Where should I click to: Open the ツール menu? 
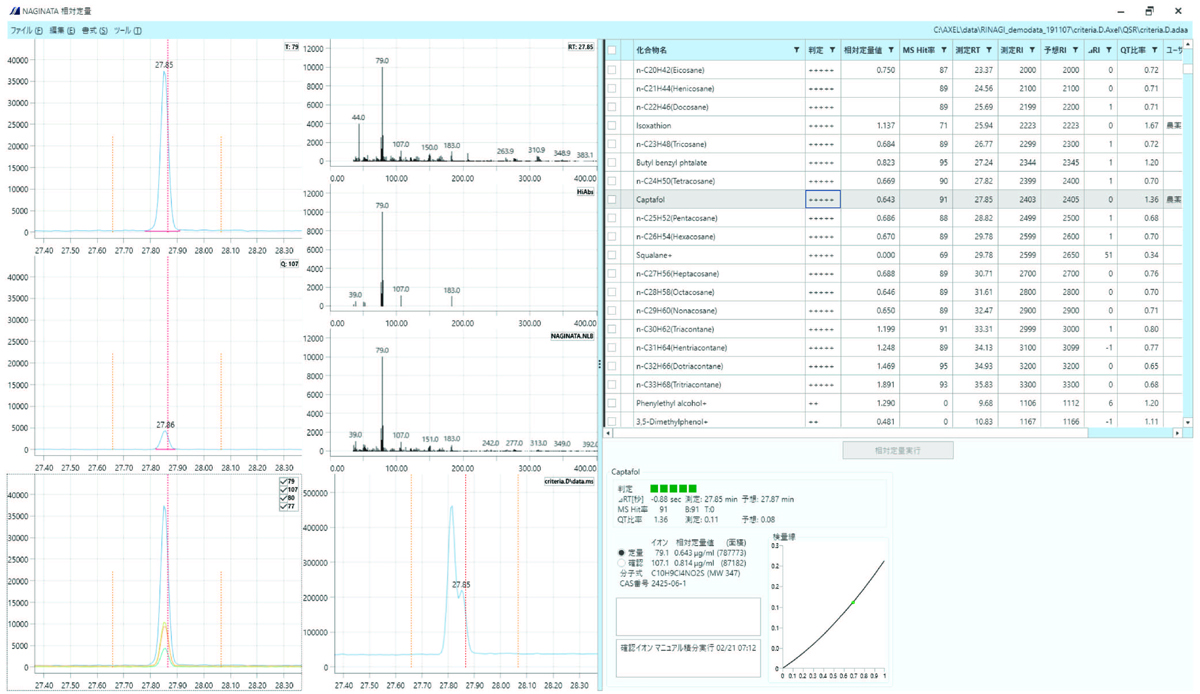point(127,31)
